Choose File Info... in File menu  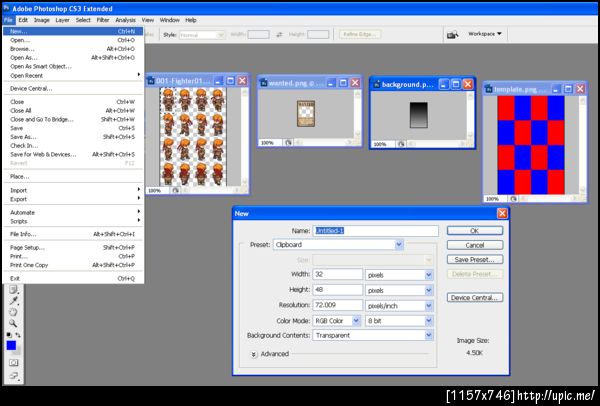pyautogui.click(x=73, y=234)
